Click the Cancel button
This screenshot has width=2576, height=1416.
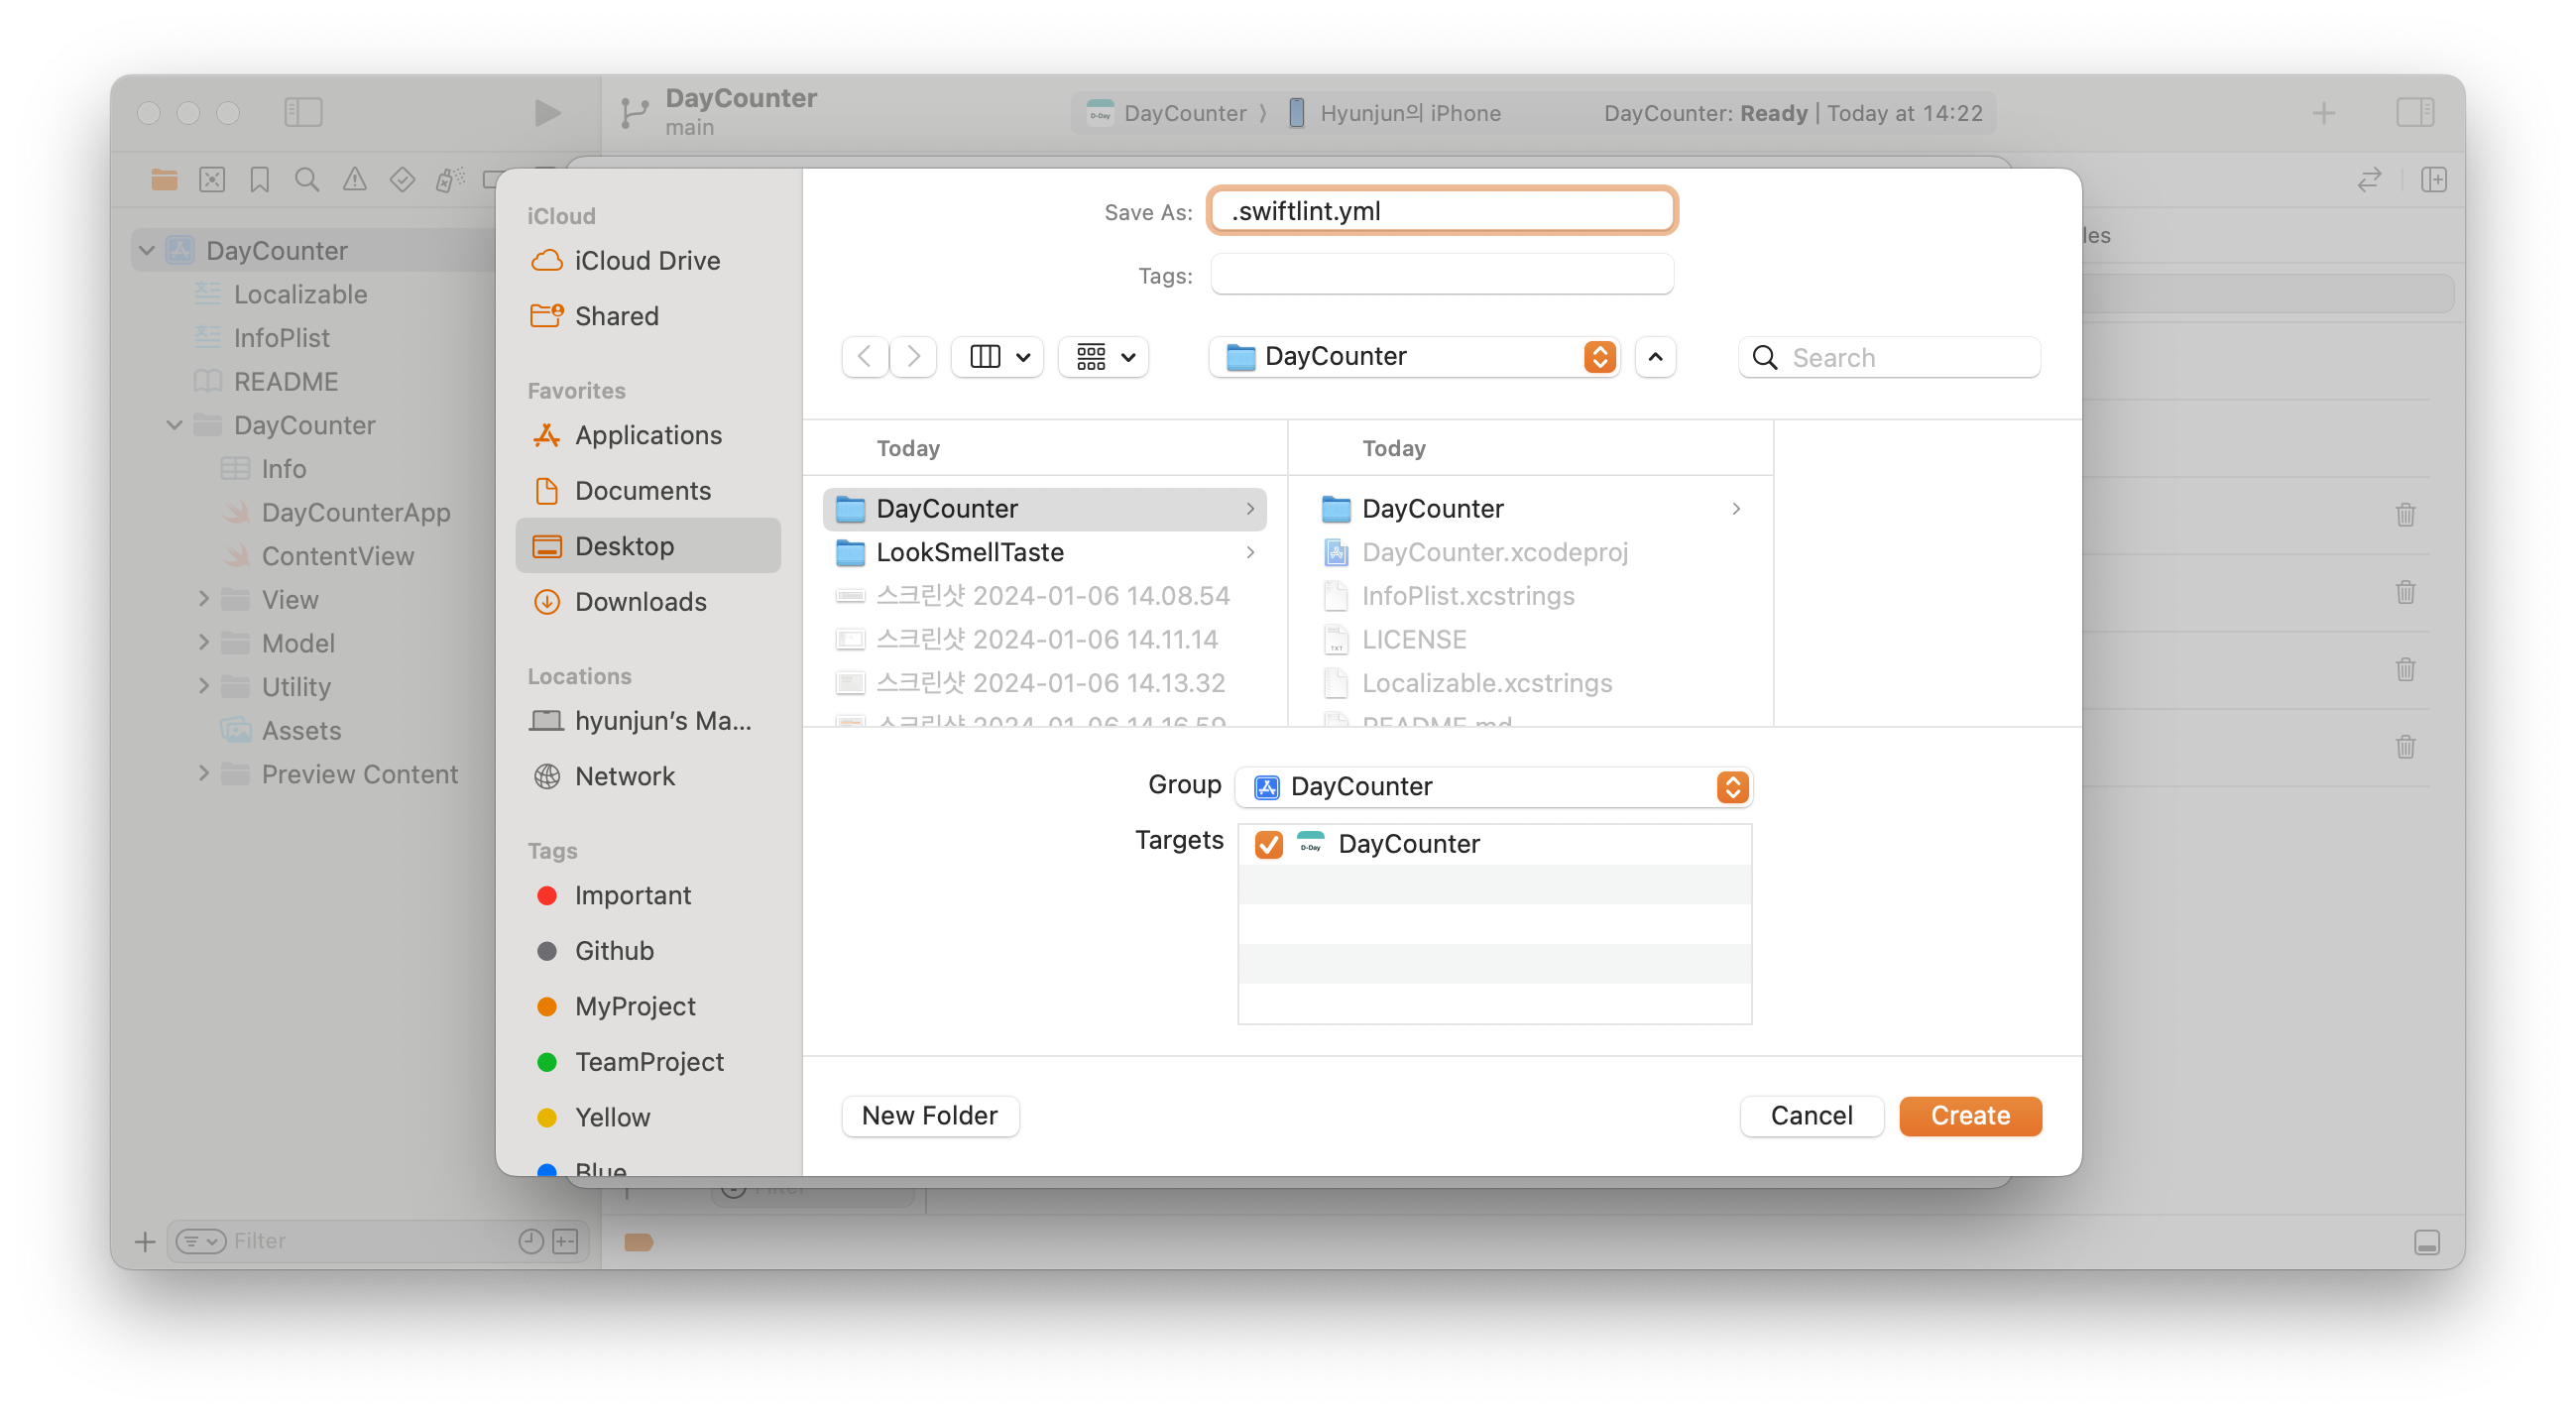coord(1811,1115)
